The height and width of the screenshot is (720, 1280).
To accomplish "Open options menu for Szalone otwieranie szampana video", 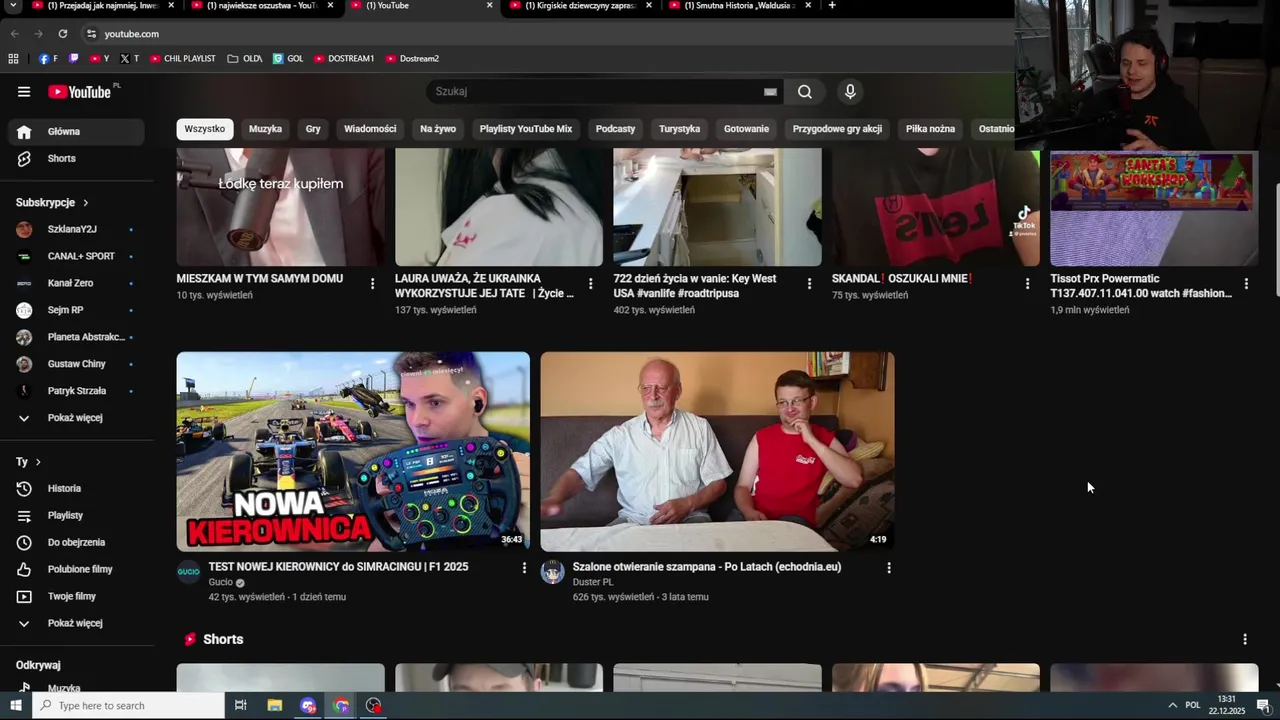I will click(888, 568).
